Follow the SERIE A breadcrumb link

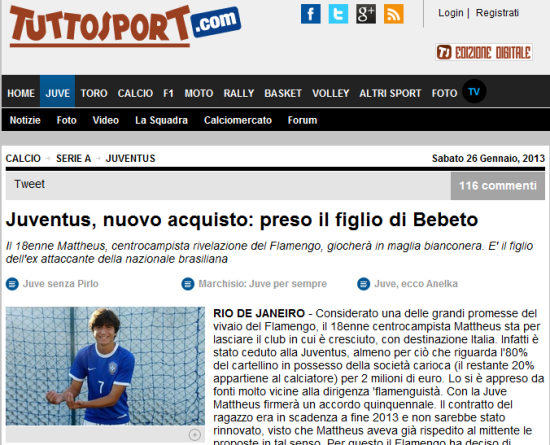point(74,159)
